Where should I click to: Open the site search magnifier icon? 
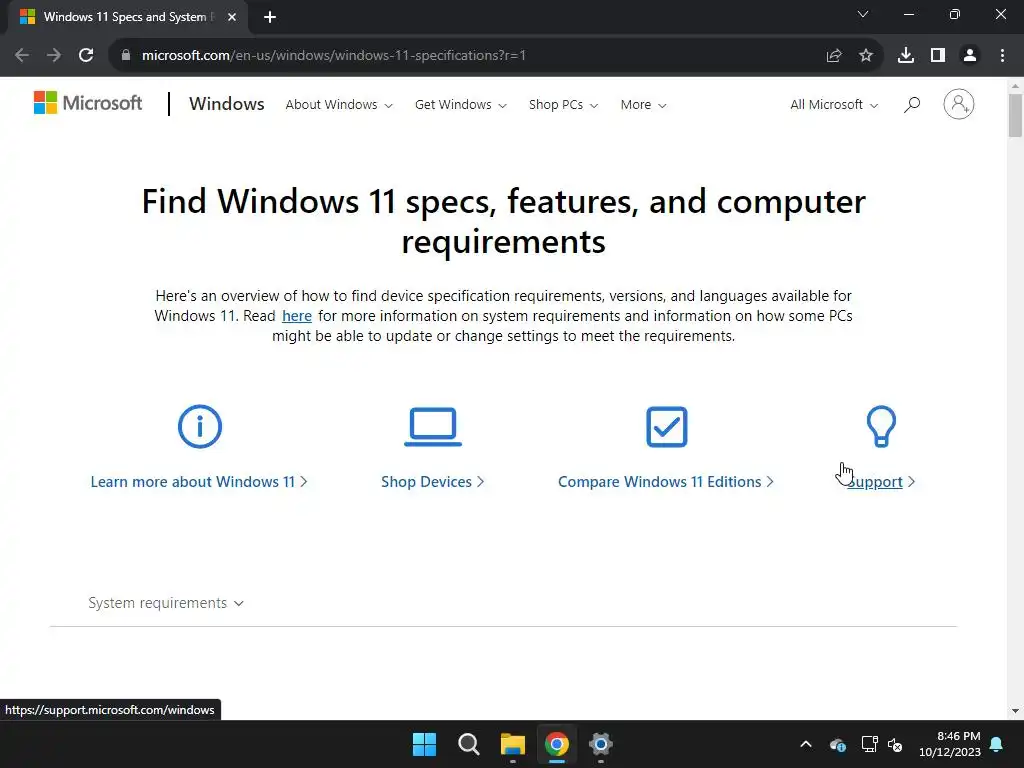[912, 104]
